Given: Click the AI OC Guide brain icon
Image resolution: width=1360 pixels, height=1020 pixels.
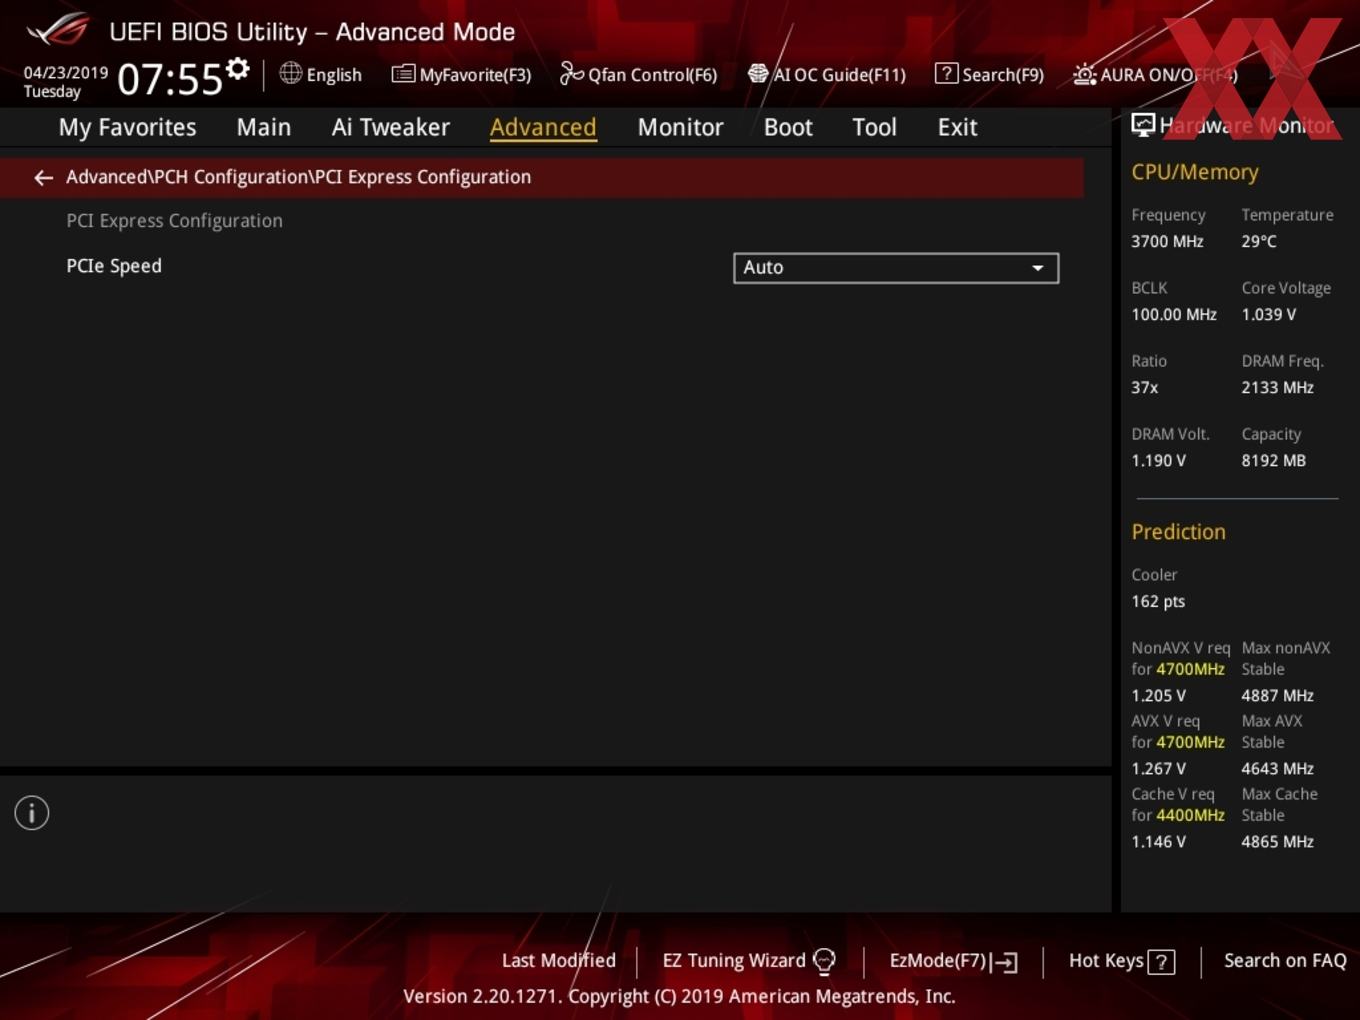Looking at the screenshot, I should [x=758, y=74].
